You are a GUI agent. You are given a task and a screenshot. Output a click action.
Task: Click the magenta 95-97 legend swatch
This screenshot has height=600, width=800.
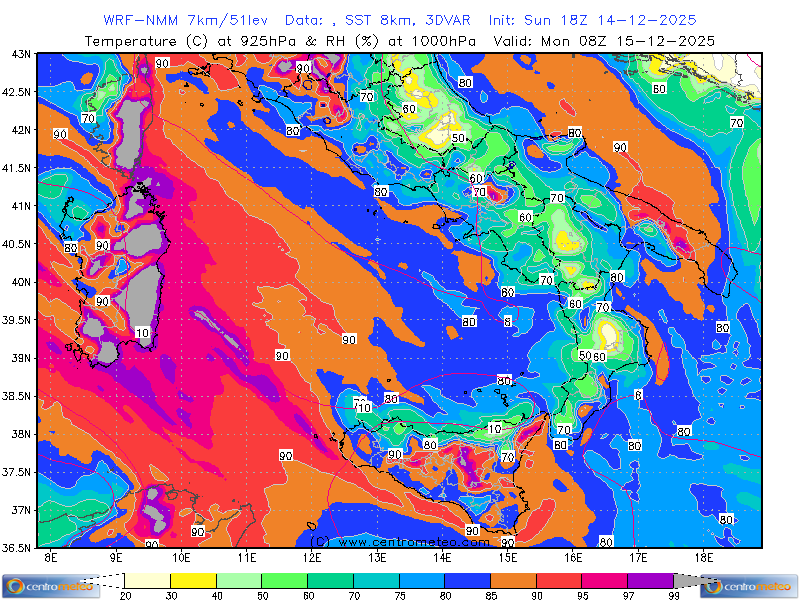(604, 580)
